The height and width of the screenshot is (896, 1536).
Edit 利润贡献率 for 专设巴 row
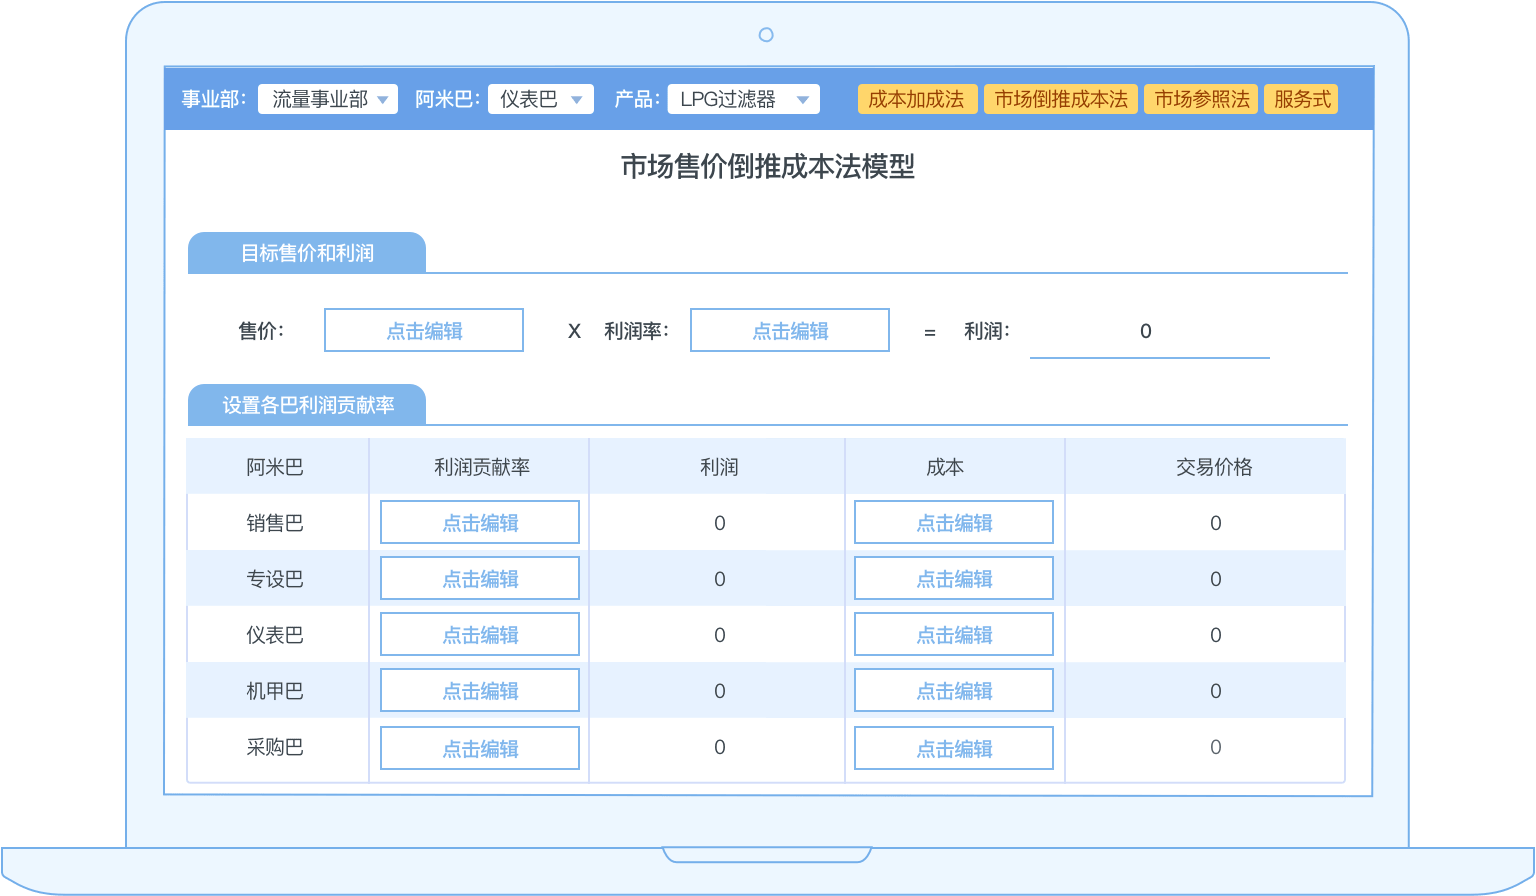(x=480, y=578)
